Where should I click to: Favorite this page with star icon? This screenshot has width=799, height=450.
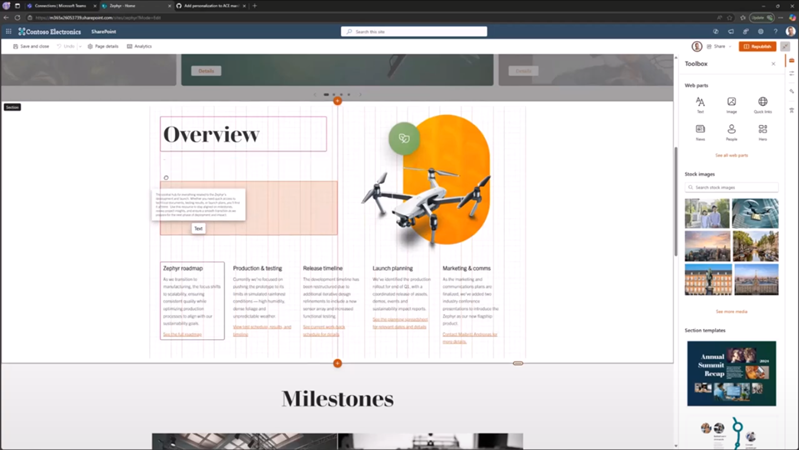coord(730,17)
